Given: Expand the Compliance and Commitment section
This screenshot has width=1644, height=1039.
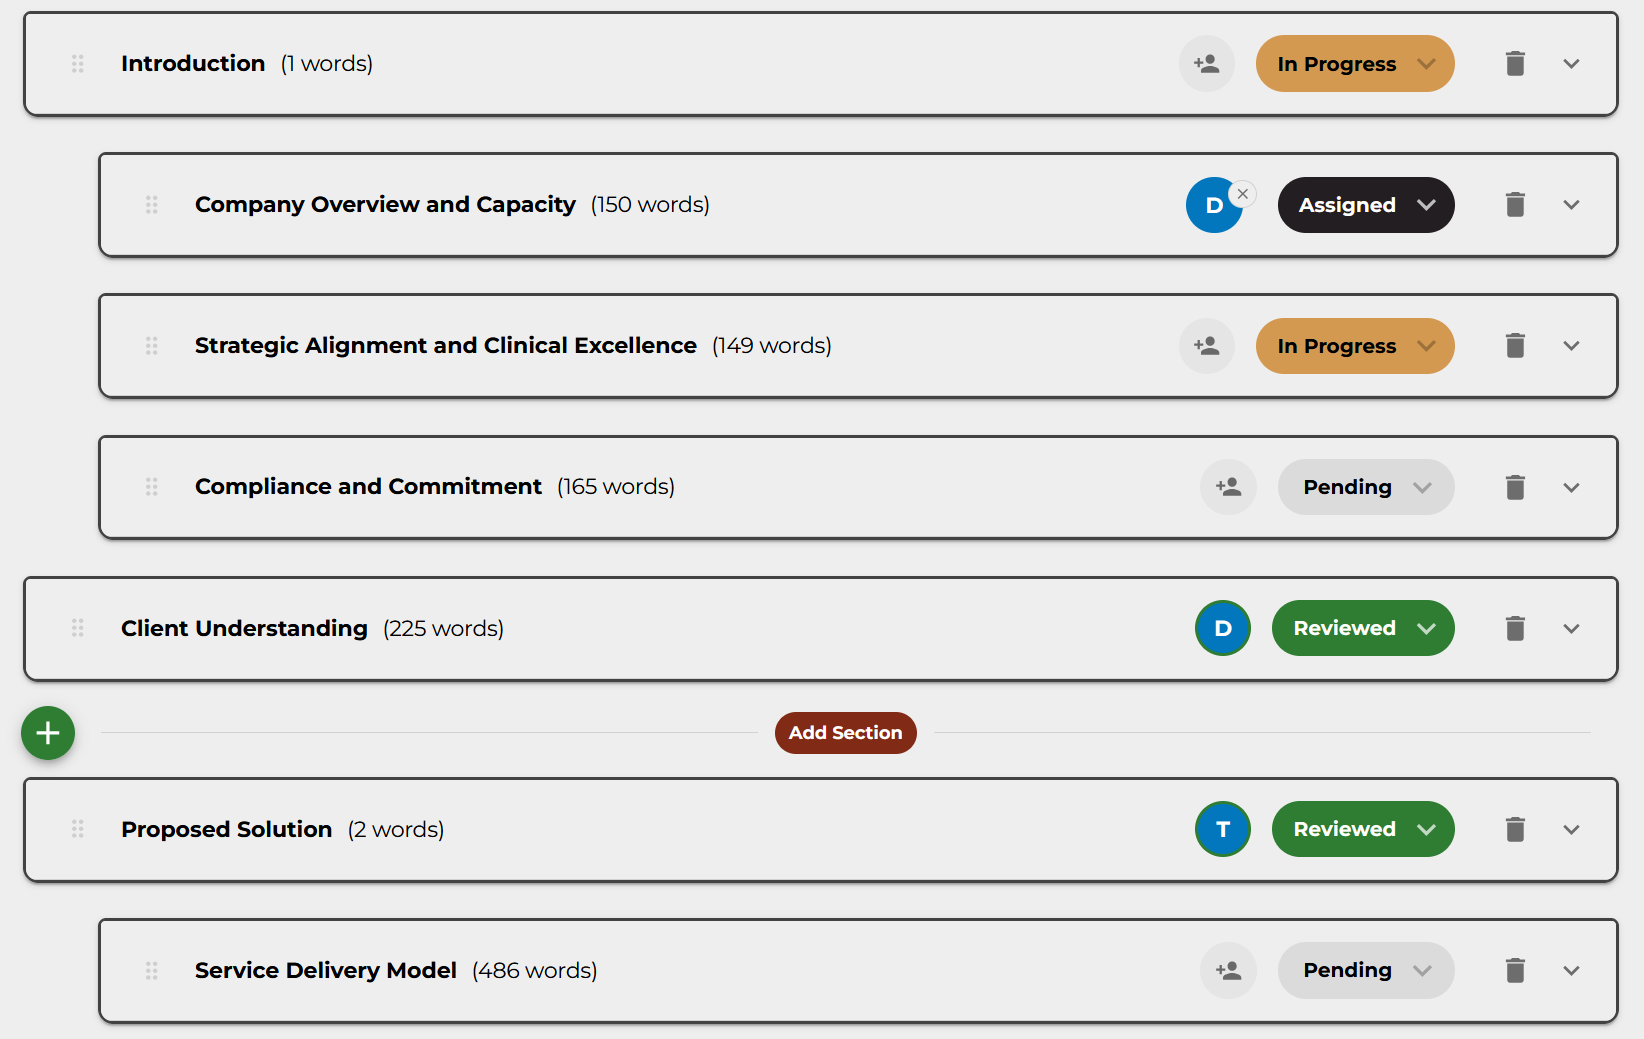Looking at the screenshot, I should pos(1571,487).
